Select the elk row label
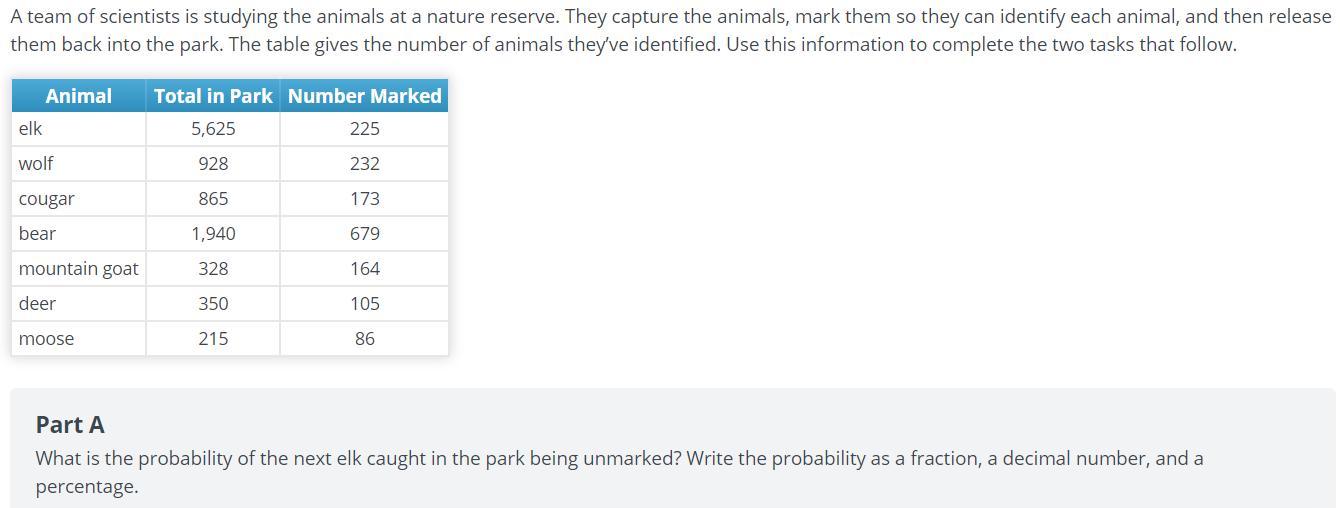The height and width of the screenshot is (508, 1340). [30, 129]
